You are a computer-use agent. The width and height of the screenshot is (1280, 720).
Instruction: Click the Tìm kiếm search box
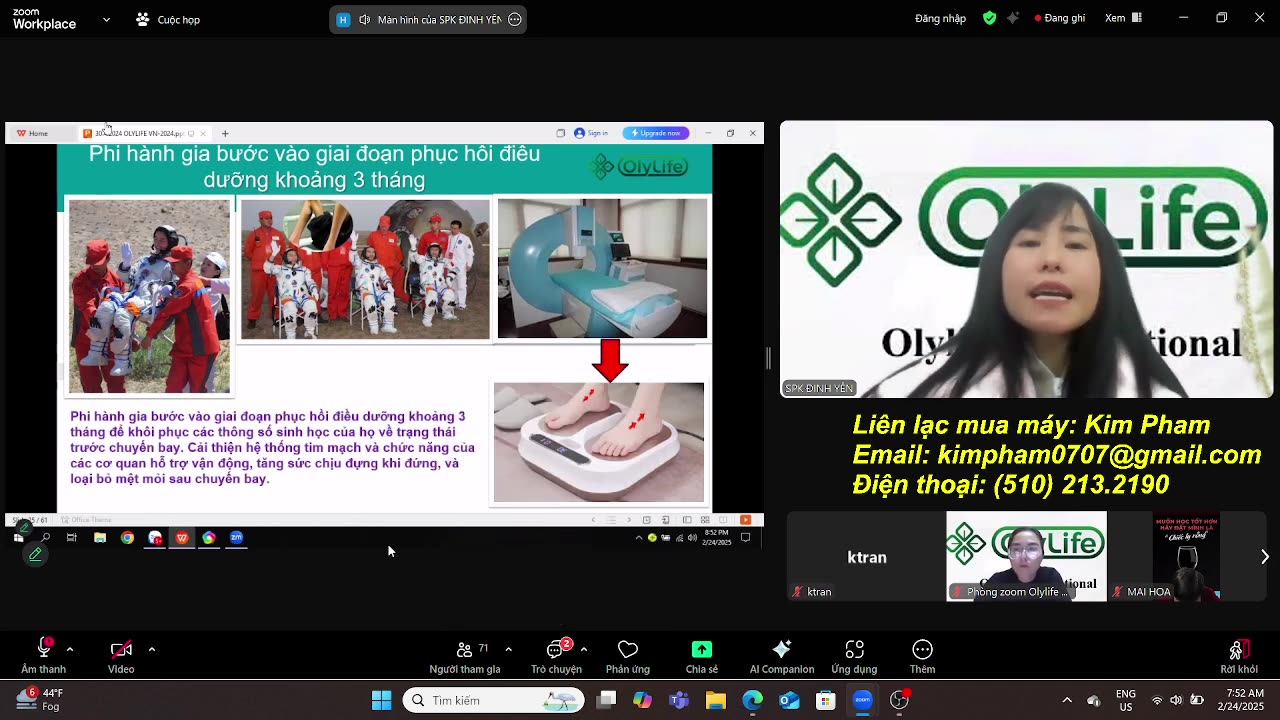click(494, 700)
